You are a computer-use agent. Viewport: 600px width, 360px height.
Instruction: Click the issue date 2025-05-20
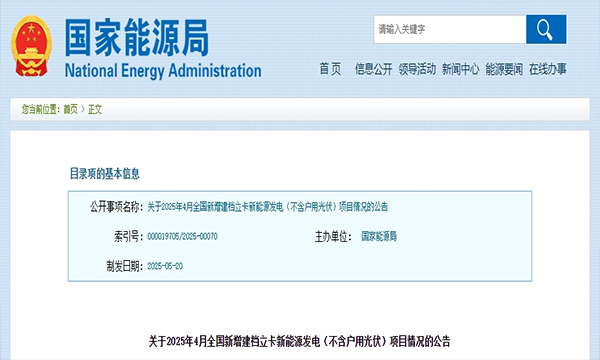(x=165, y=266)
